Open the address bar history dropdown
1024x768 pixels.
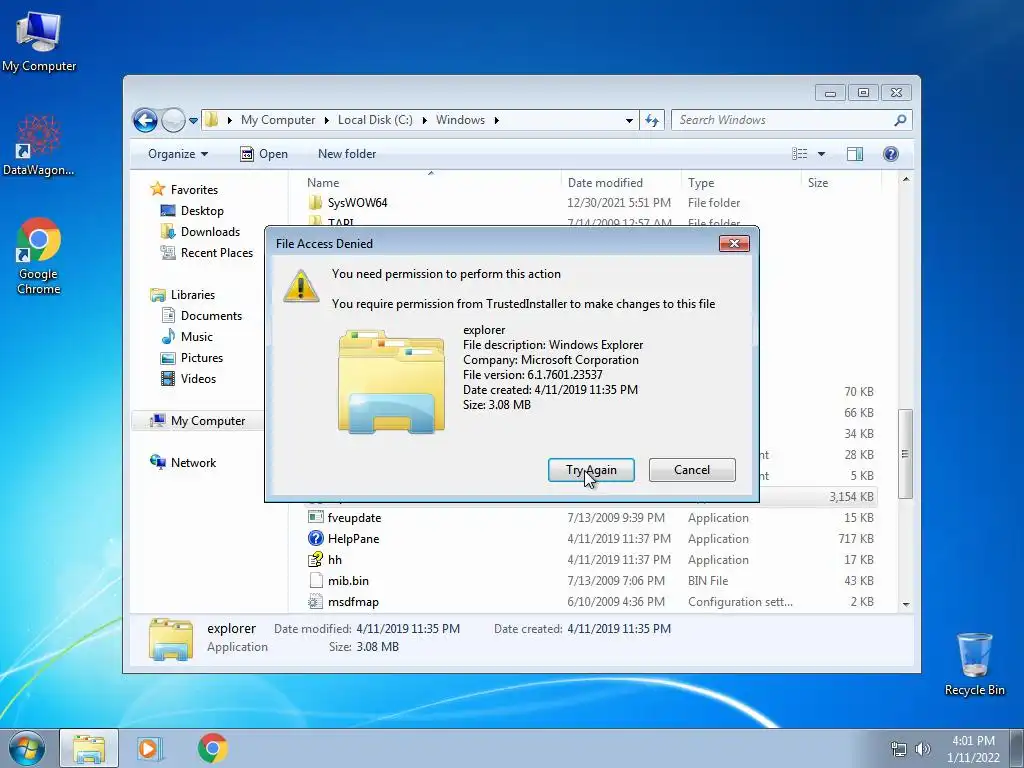coord(629,120)
